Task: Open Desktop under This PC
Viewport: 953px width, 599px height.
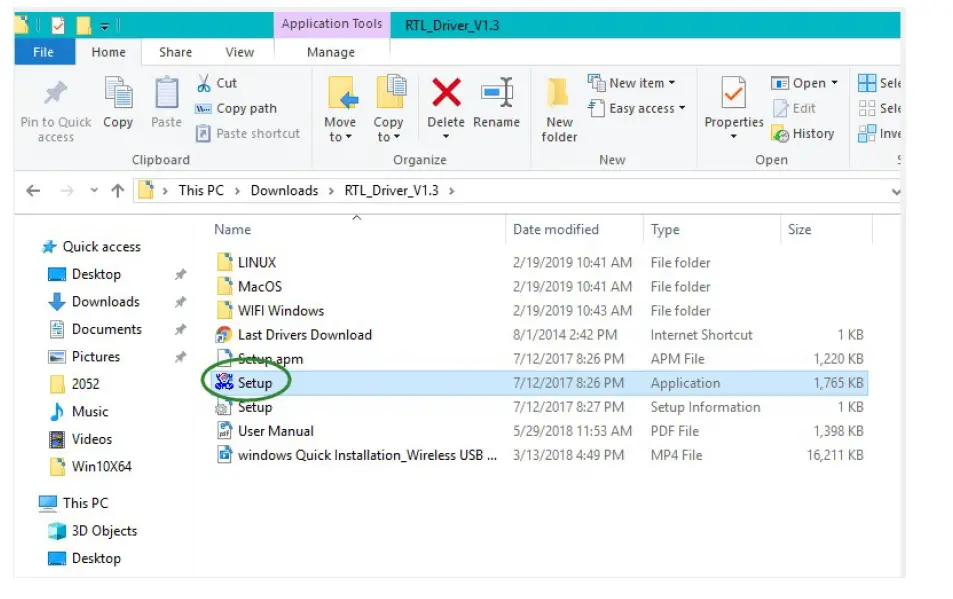Action: click(x=96, y=558)
